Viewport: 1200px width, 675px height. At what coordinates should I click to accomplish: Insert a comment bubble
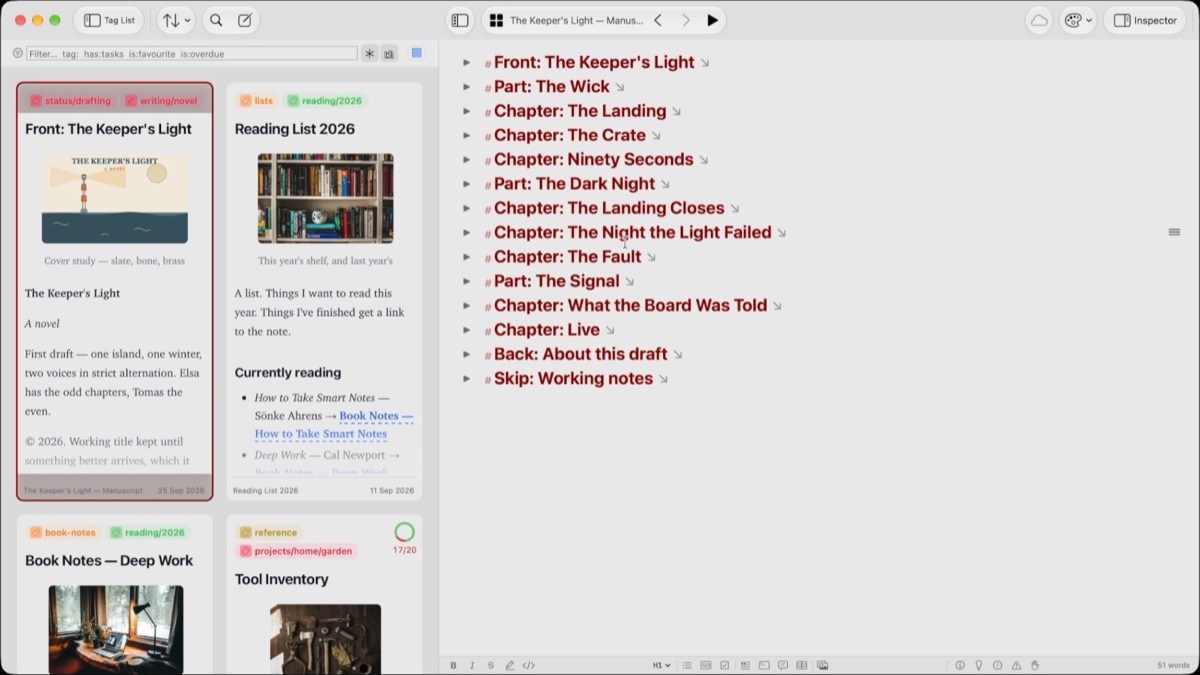tap(783, 665)
